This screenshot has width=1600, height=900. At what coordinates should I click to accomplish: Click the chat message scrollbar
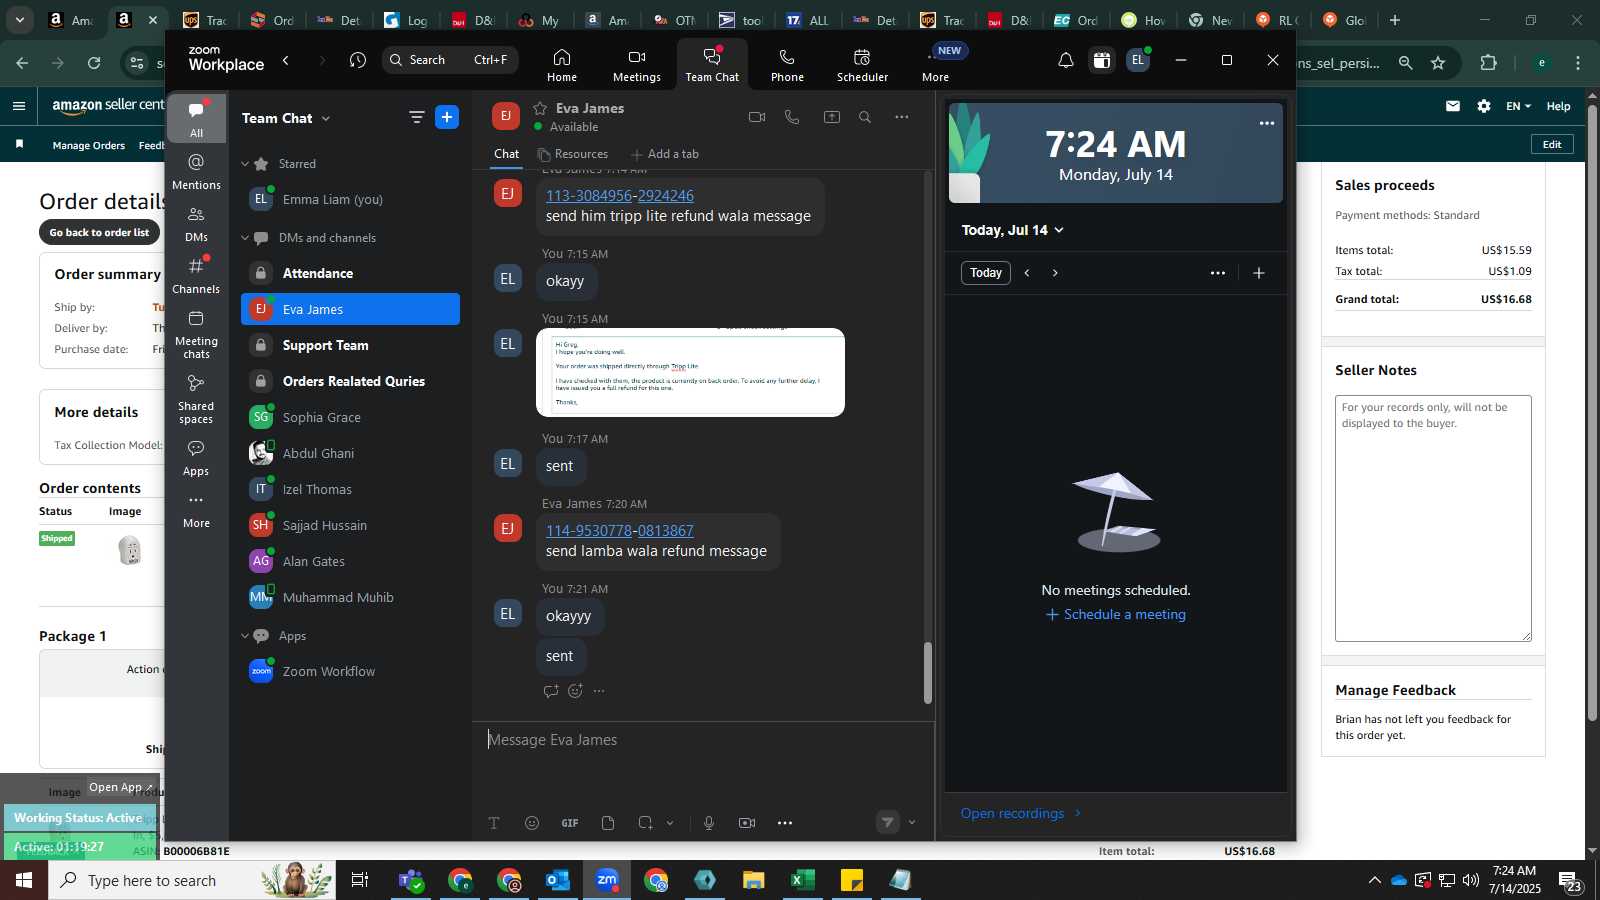[x=927, y=673]
